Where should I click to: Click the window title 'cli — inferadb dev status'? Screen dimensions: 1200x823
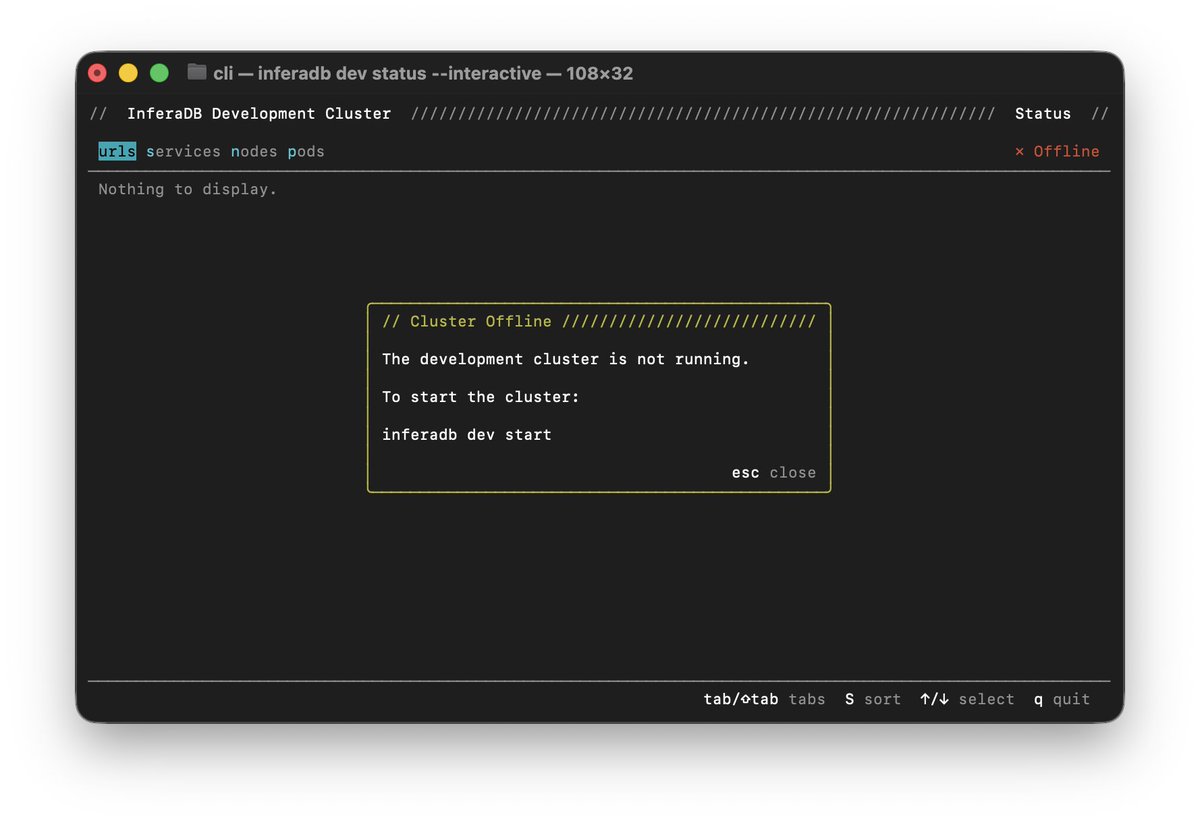click(x=423, y=73)
